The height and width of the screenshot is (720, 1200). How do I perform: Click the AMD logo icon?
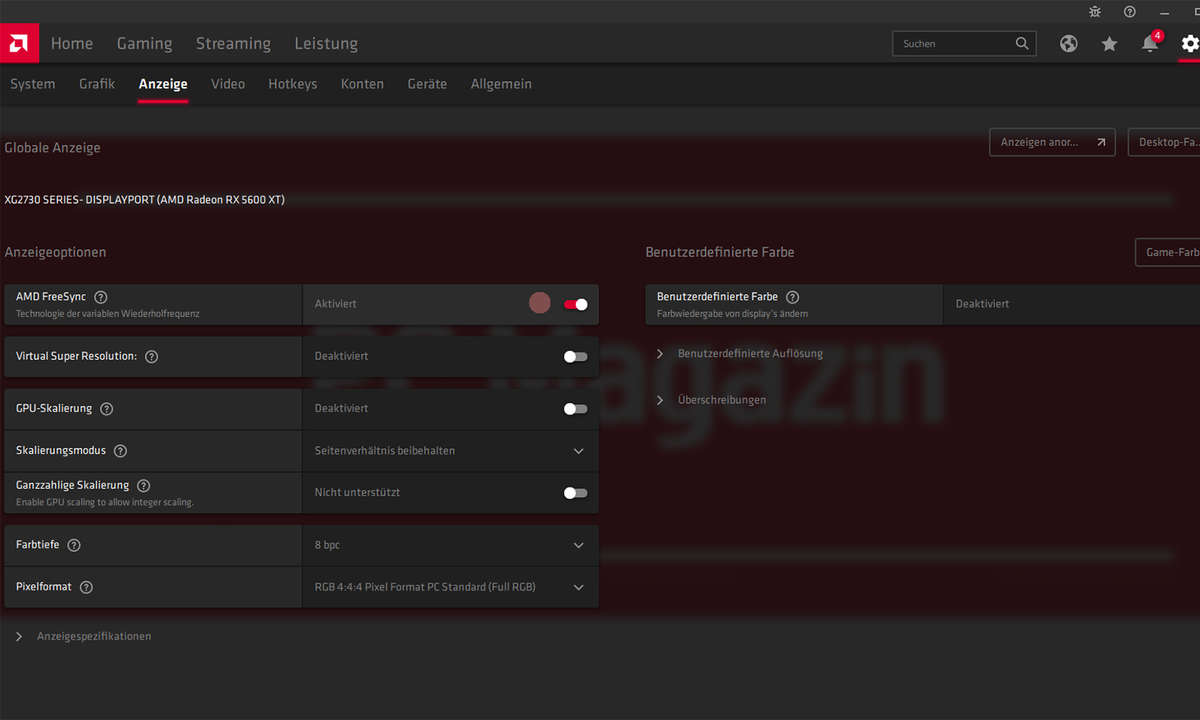coord(19,43)
